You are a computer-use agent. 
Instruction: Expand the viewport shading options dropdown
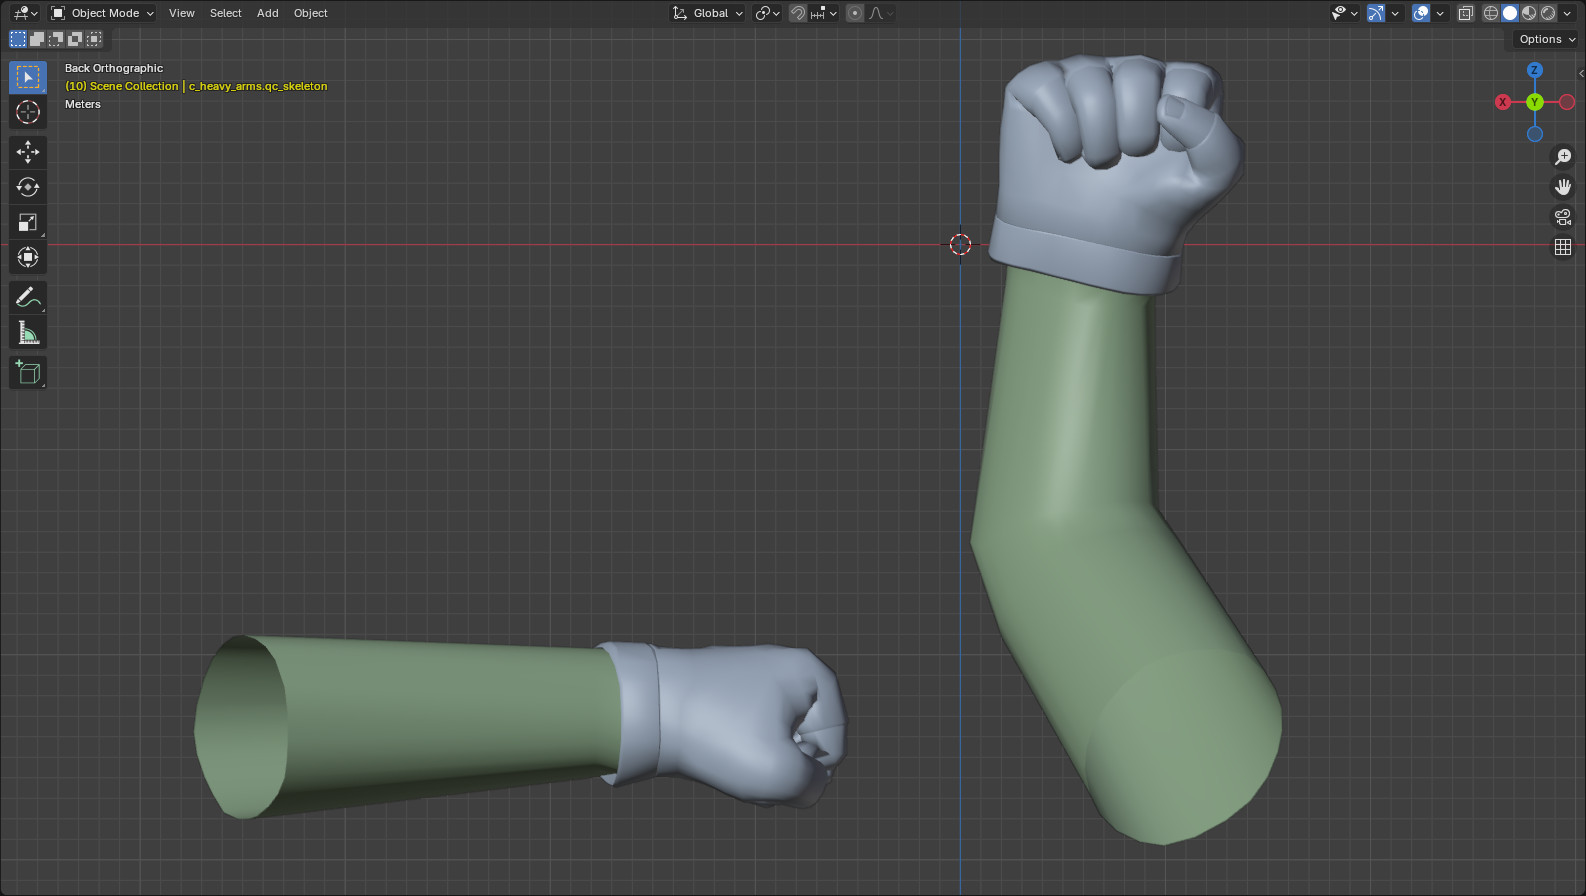1567,13
